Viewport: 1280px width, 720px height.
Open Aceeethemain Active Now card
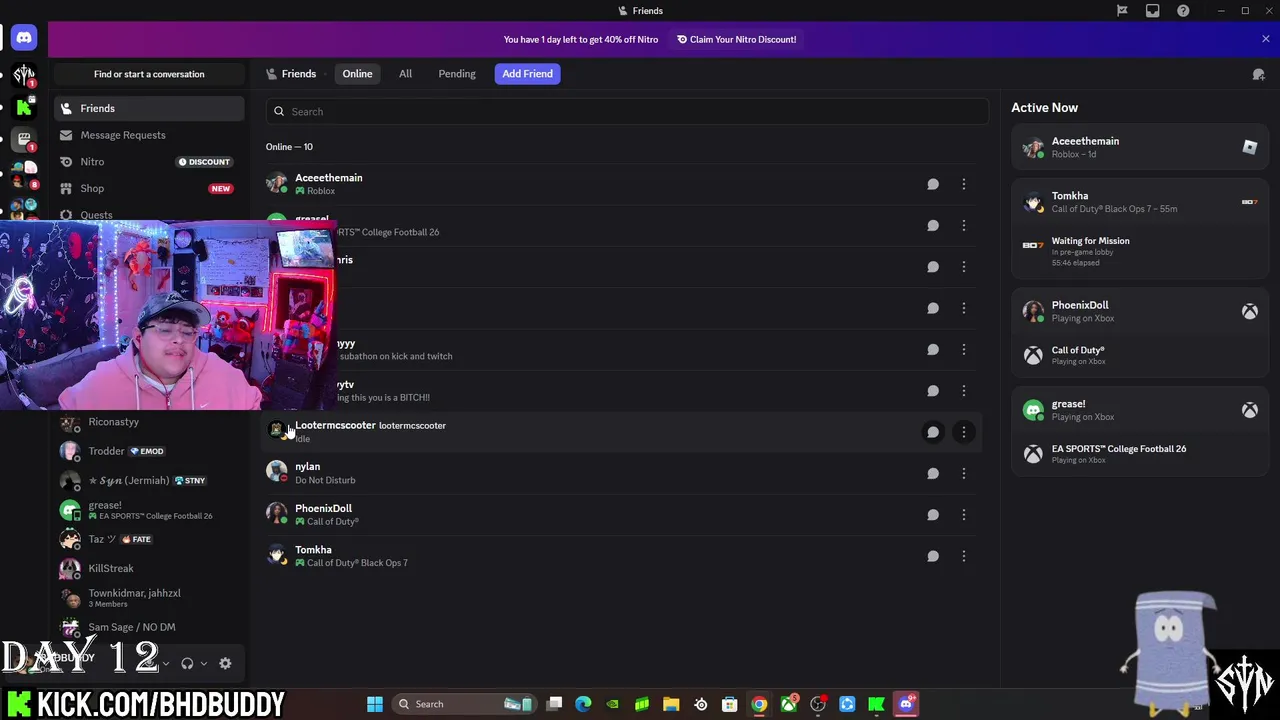[x=1139, y=147]
